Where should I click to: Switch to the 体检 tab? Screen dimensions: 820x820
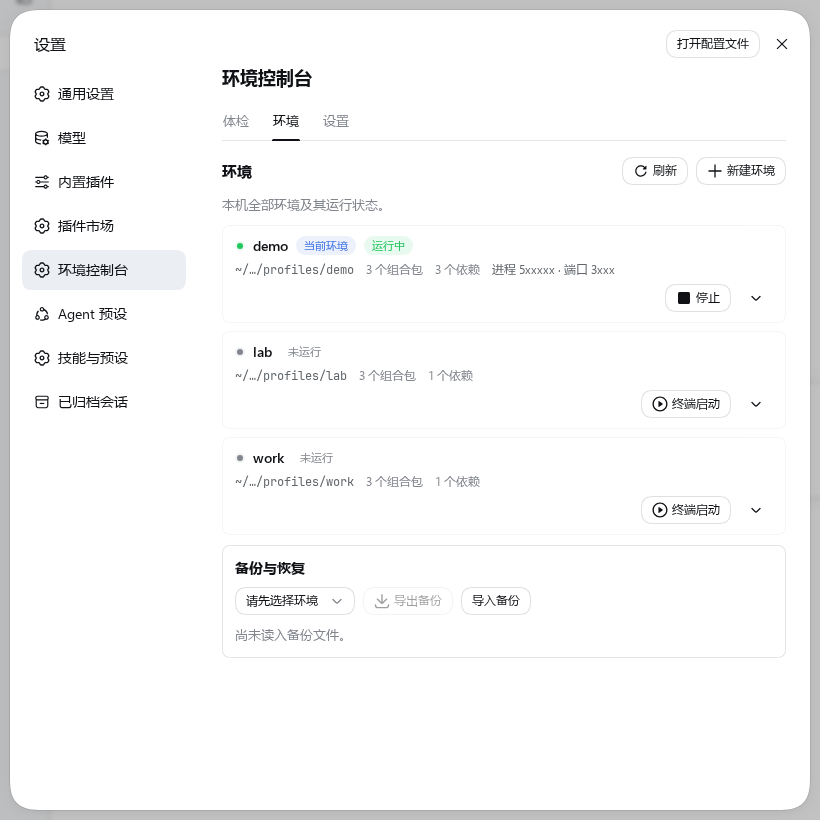(x=236, y=121)
